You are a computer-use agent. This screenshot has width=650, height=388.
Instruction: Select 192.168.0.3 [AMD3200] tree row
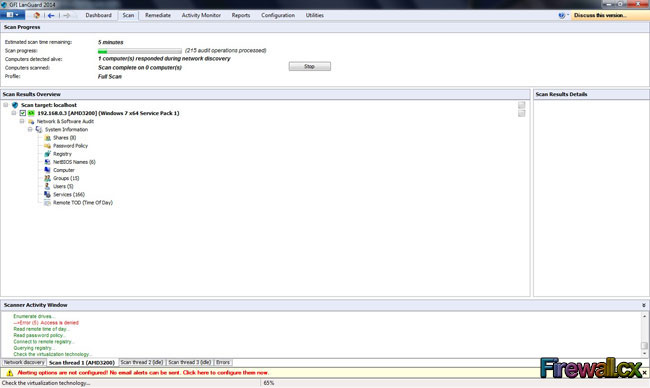108,113
